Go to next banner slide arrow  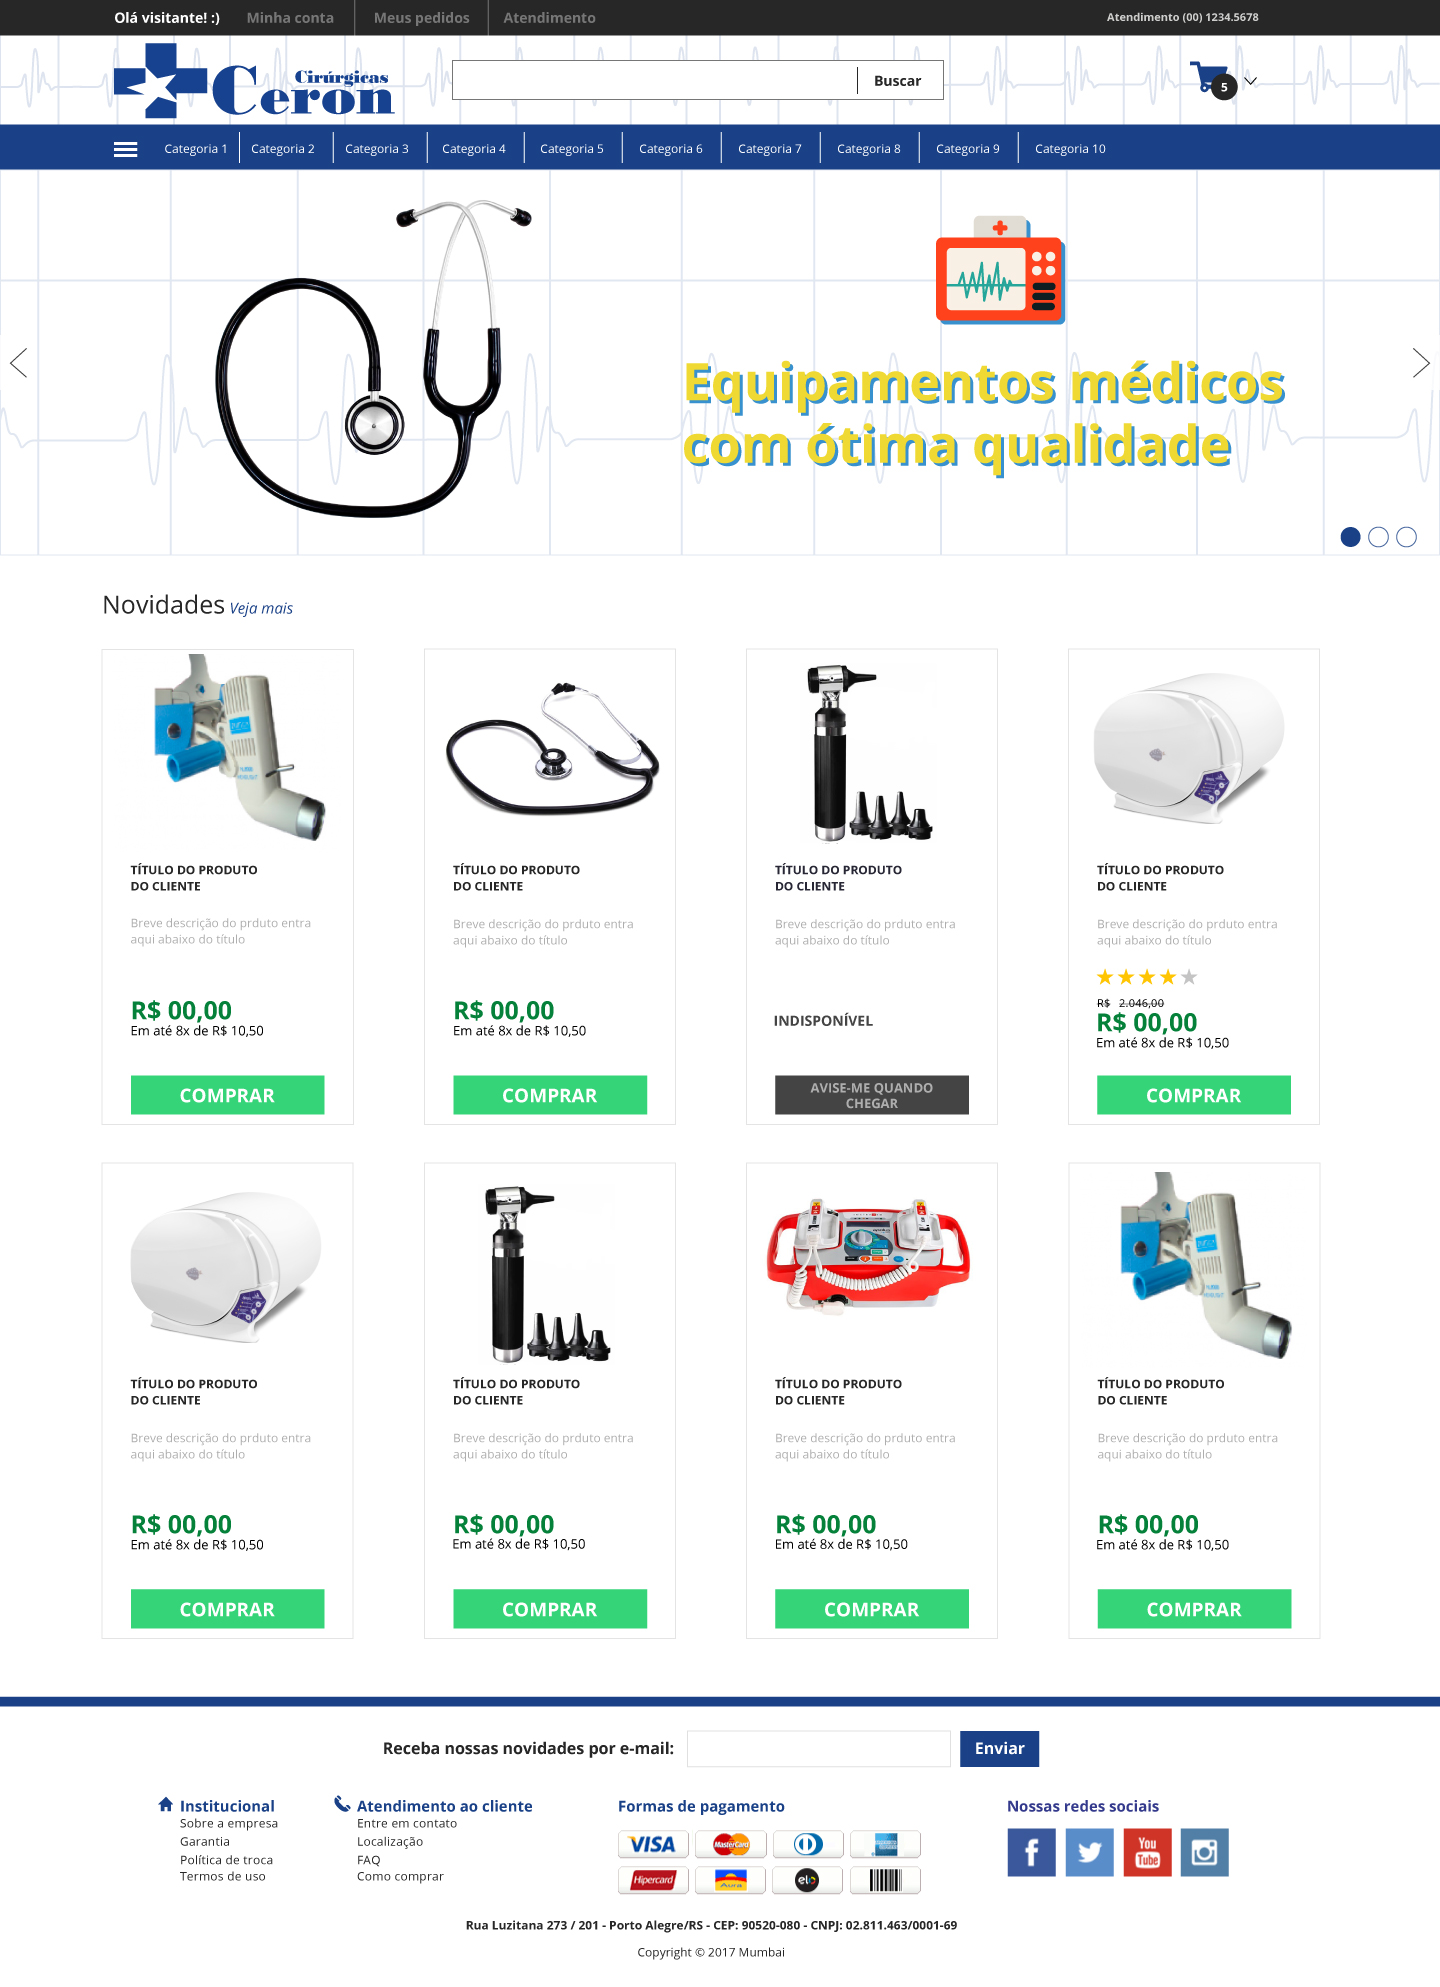(1421, 363)
